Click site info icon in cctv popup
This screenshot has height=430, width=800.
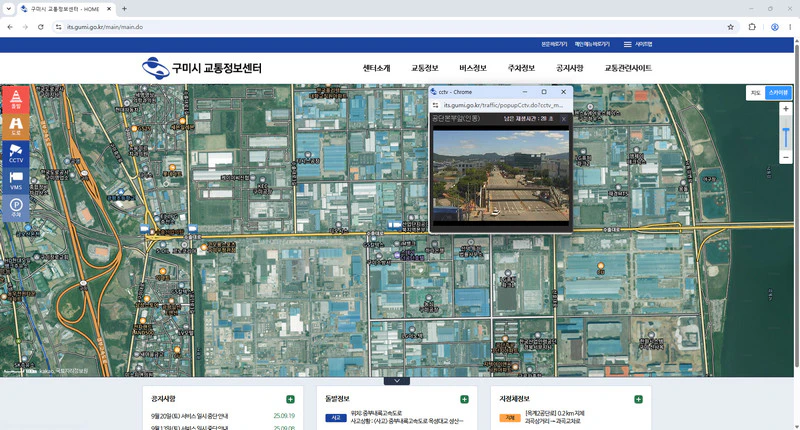(x=435, y=105)
